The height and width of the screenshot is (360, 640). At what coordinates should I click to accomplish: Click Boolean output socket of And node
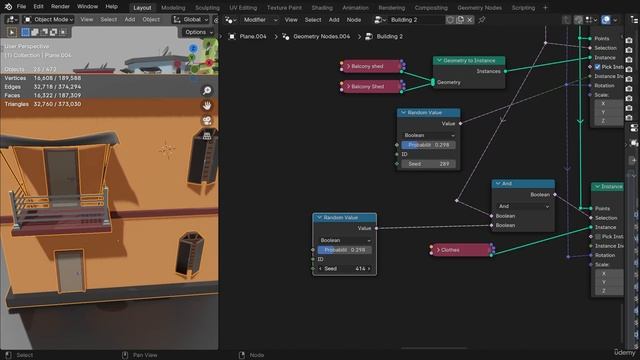(555, 195)
